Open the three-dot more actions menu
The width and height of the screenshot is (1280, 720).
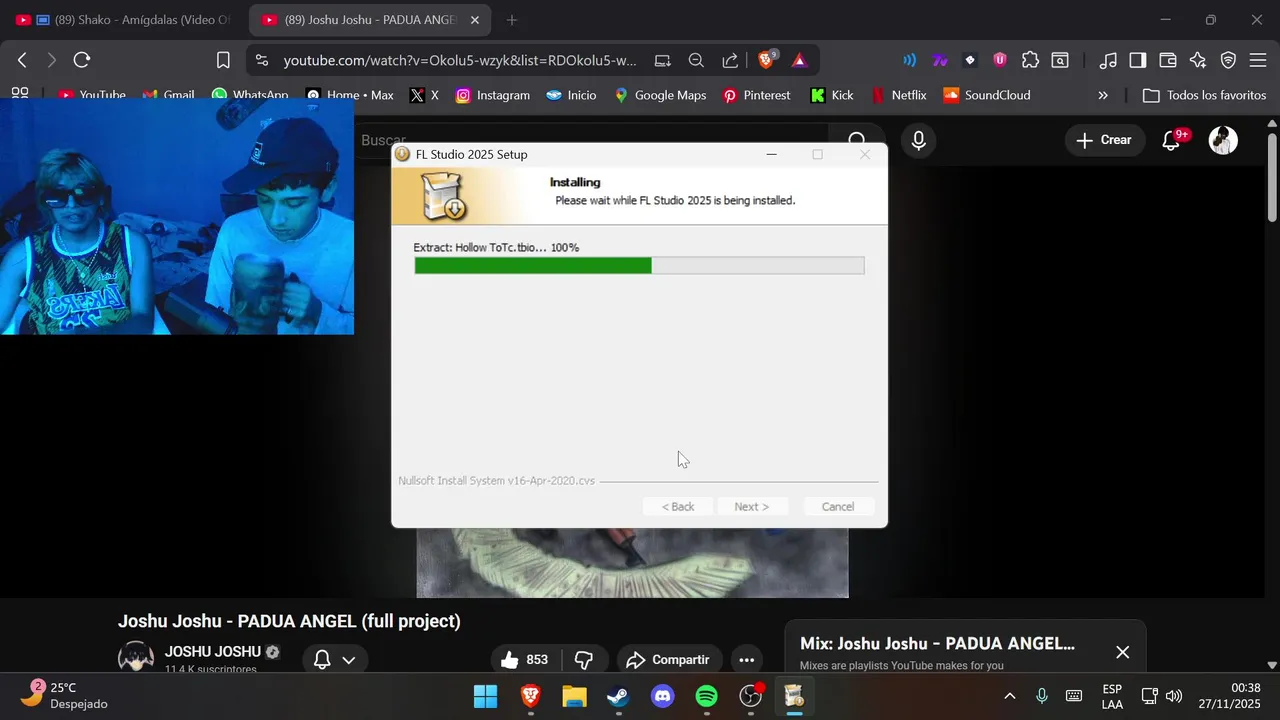click(746, 660)
